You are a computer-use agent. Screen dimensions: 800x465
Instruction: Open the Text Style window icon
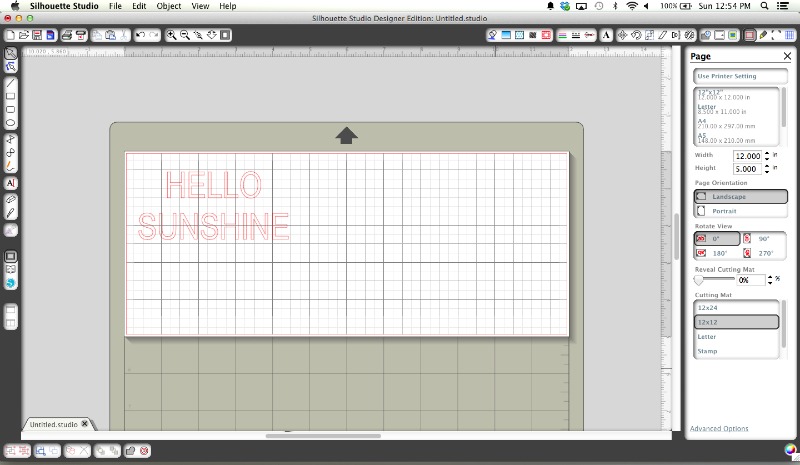tap(606, 35)
